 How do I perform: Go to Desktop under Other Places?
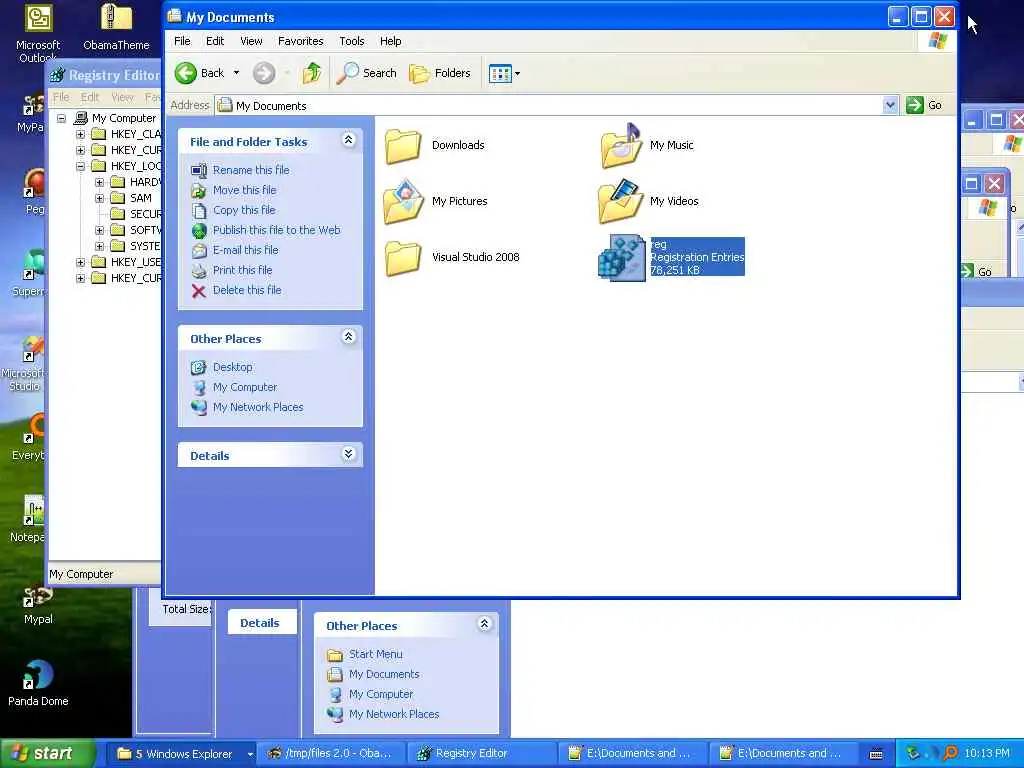[232, 367]
